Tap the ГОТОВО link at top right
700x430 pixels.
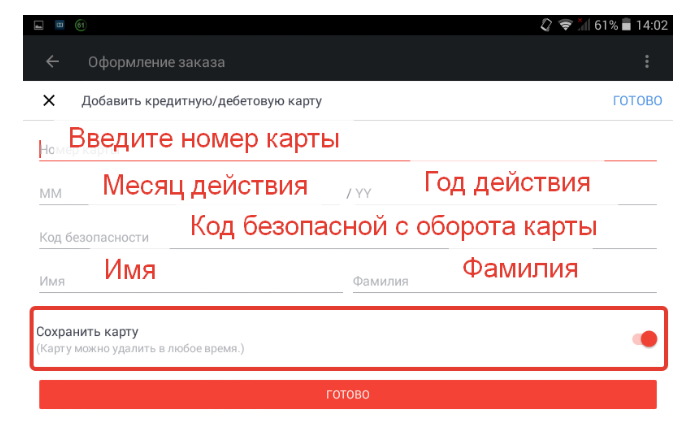point(637,101)
